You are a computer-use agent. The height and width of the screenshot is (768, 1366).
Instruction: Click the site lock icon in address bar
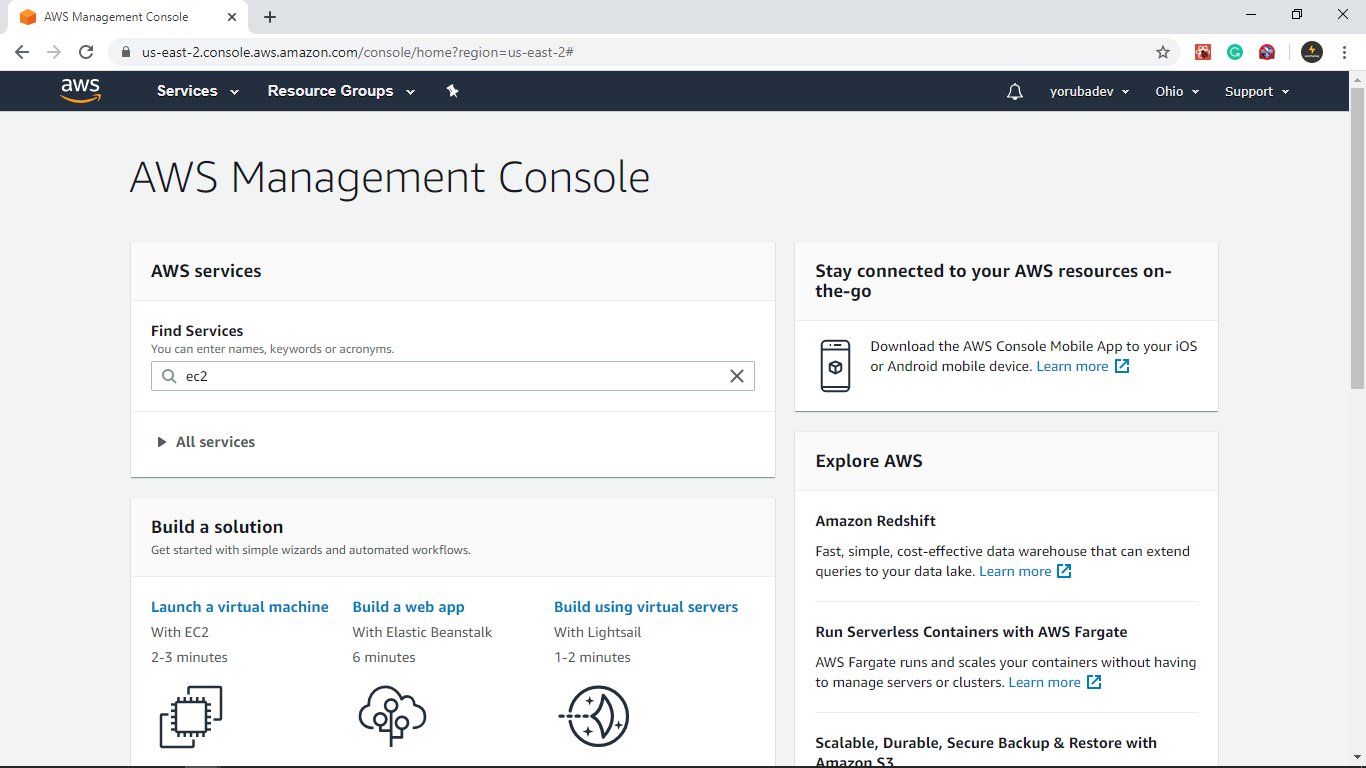click(x=125, y=52)
